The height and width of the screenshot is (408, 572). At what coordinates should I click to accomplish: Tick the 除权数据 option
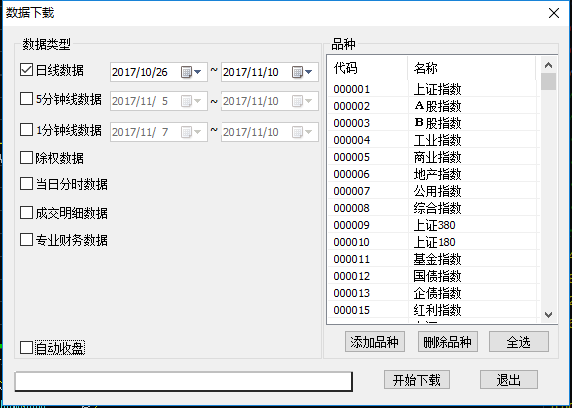pos(26,158)
